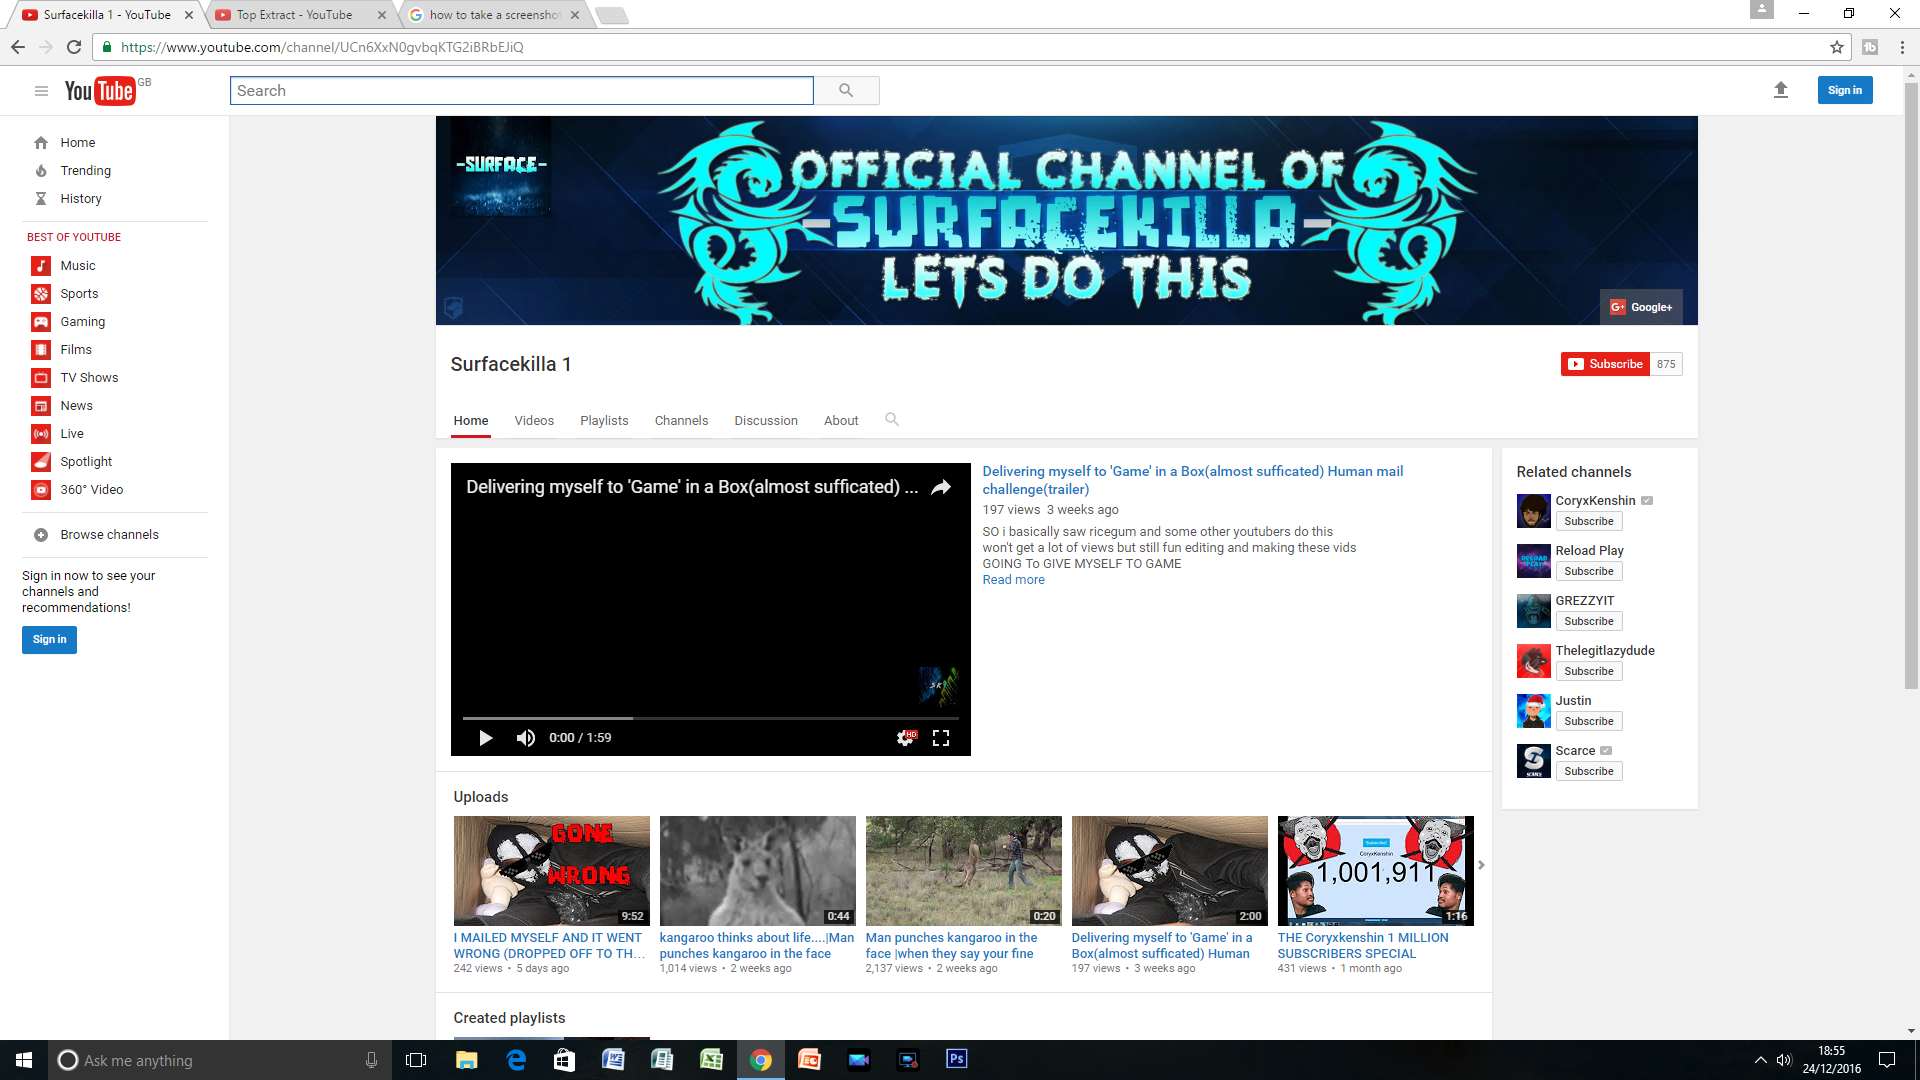Open the Sports category icon
Screen dimensions: 1920x1080
coord(41,294)
